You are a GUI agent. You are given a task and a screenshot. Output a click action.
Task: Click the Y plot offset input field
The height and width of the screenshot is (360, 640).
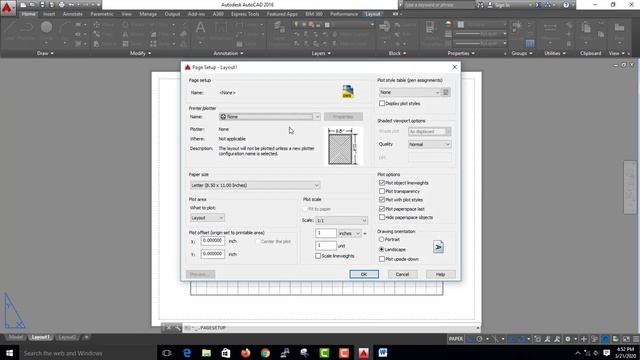[x=213, y=254]
